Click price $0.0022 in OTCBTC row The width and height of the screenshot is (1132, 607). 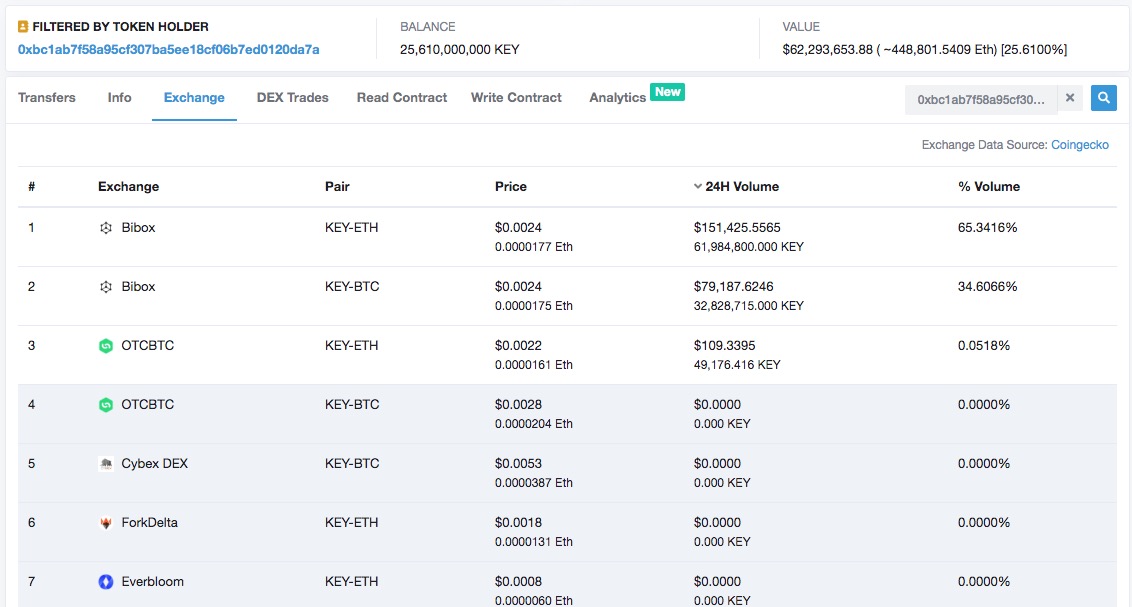pos(518,346)
